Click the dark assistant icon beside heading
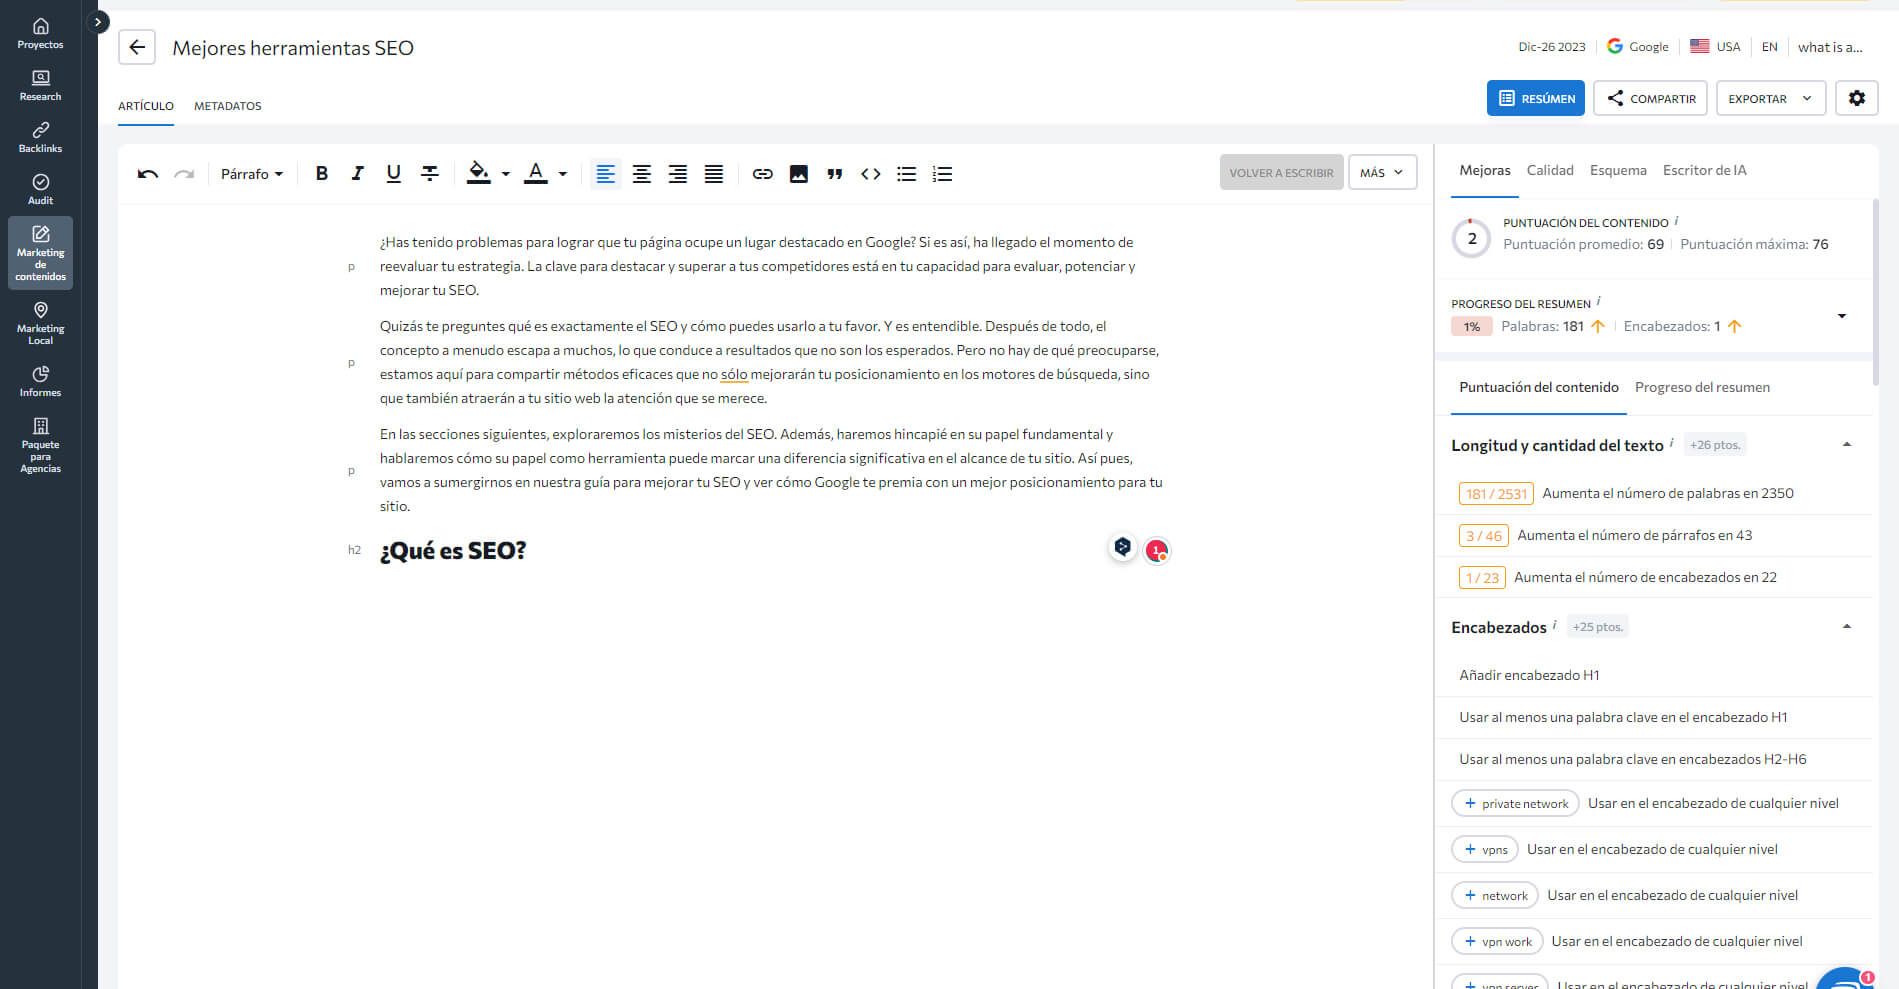Screen dimensions: 1899x989 1122,547
